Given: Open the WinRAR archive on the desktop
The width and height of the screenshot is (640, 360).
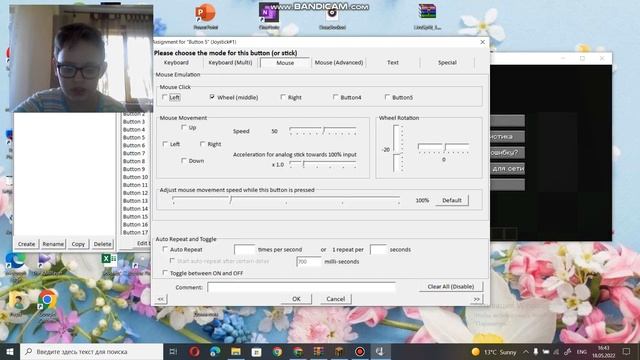Looking at the screenshot, I should tap(427, 16).
